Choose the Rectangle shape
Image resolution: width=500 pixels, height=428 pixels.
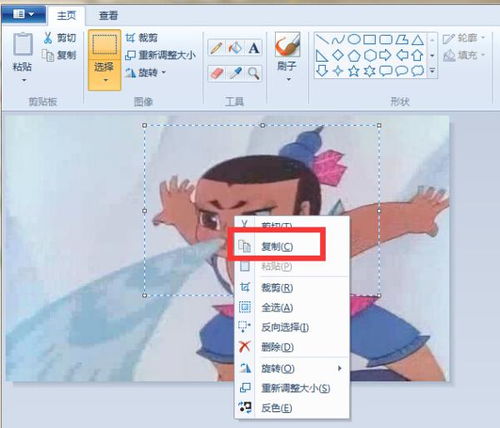(x=369, y=40)
